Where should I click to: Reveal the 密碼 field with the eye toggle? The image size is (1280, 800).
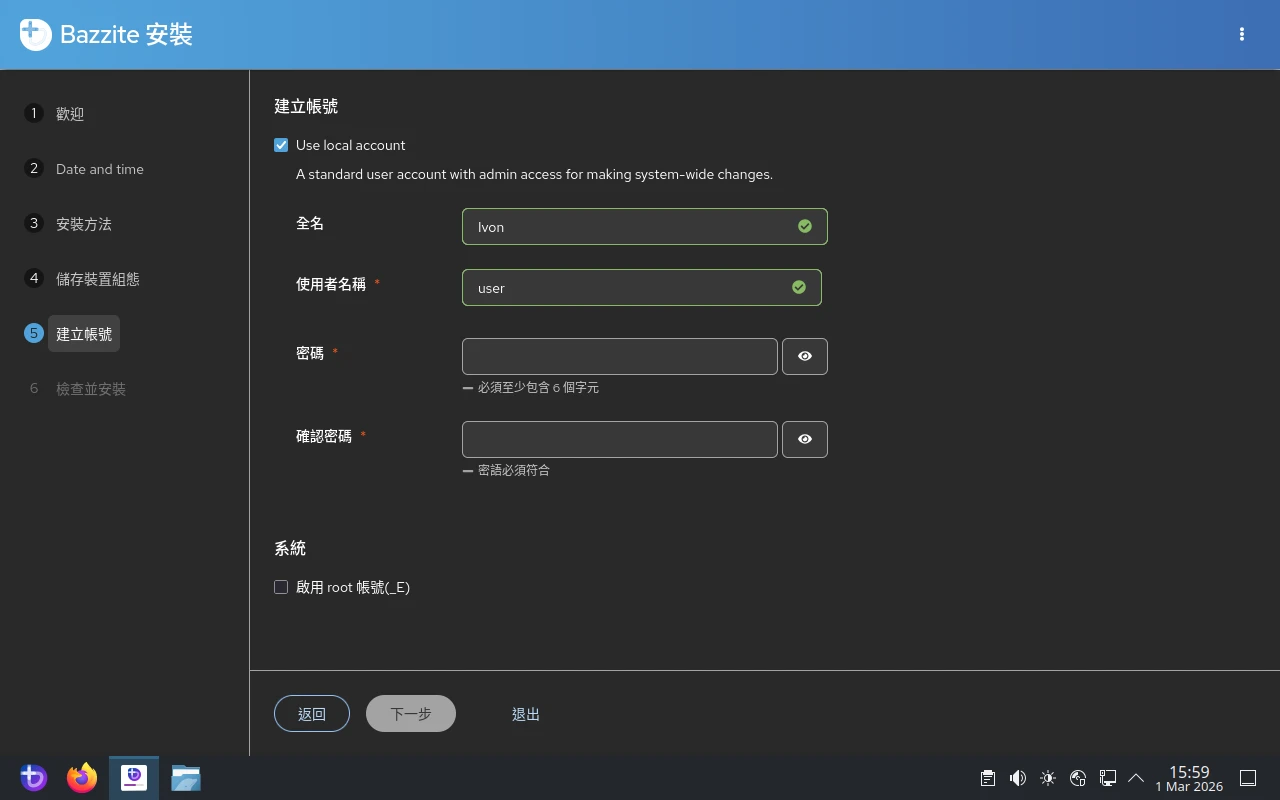click(x=805, y=356)
